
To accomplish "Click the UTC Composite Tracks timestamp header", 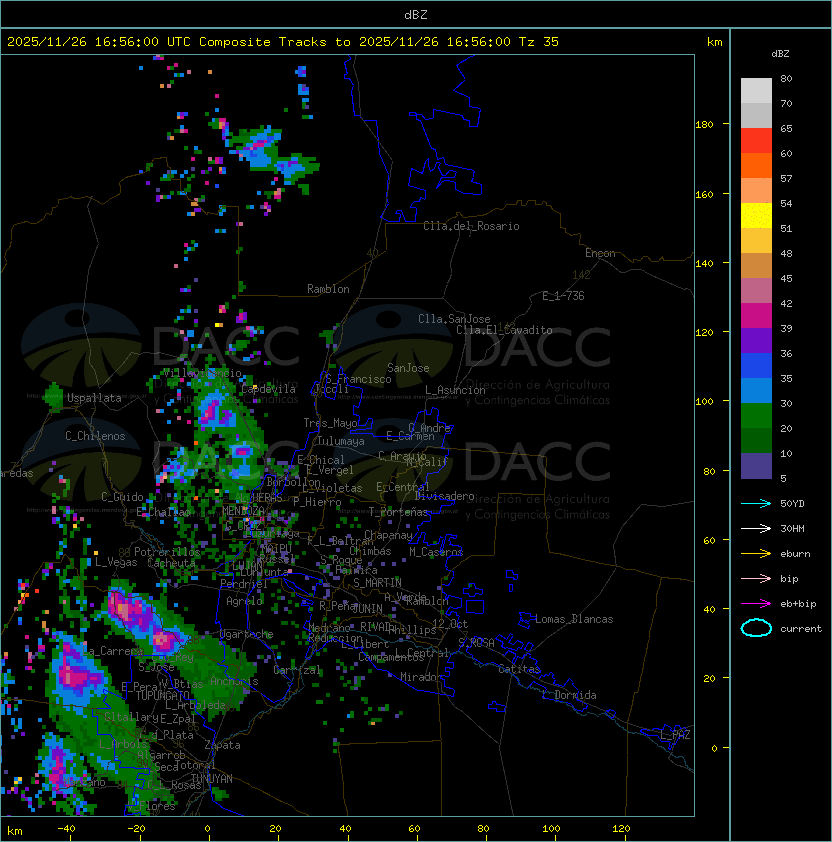I will coord(283,42).
